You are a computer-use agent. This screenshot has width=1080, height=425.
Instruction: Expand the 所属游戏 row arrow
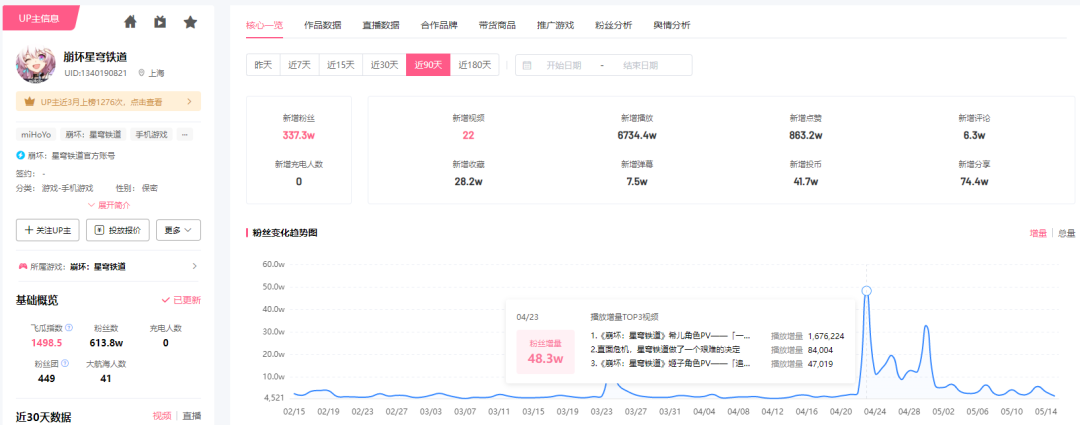[194, 266]
